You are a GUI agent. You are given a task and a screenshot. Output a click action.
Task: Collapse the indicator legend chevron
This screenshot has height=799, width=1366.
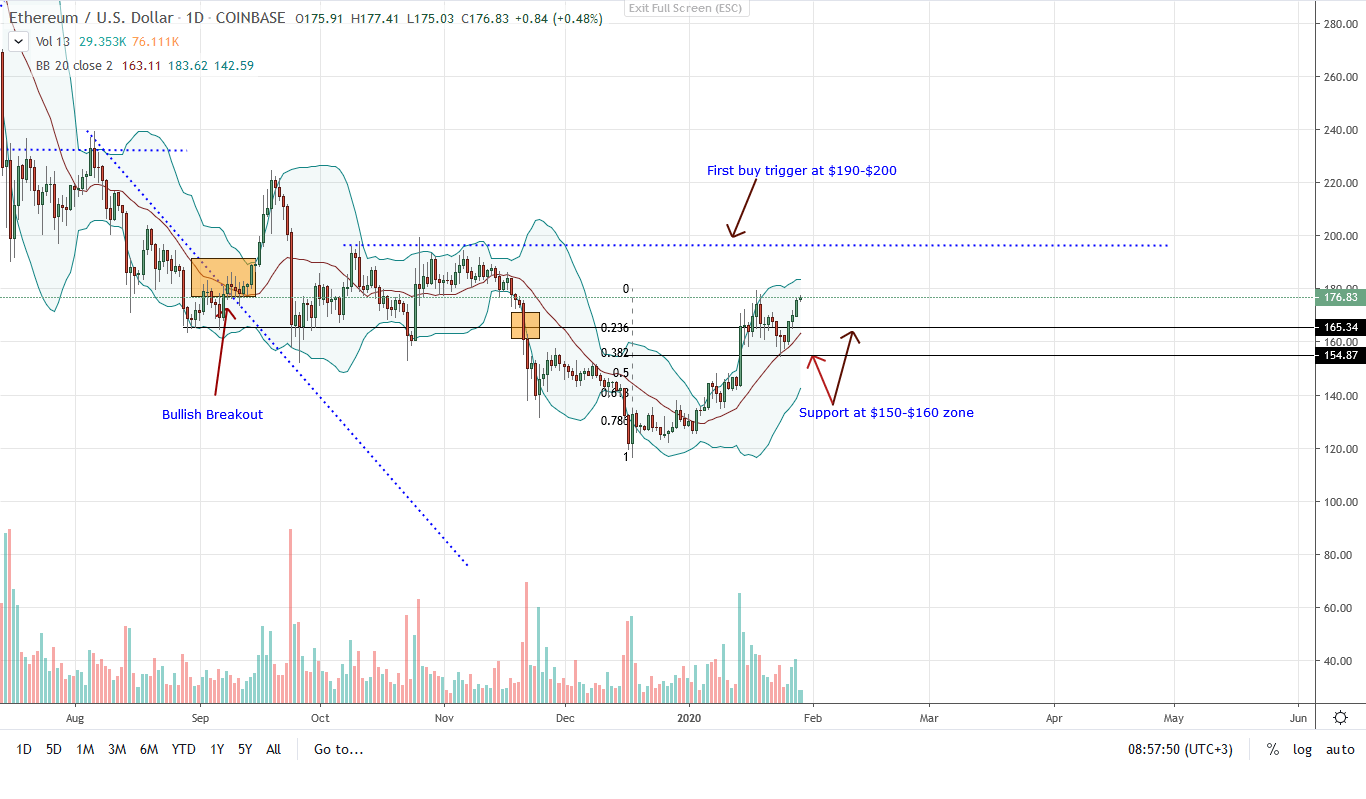click(18, 41)
